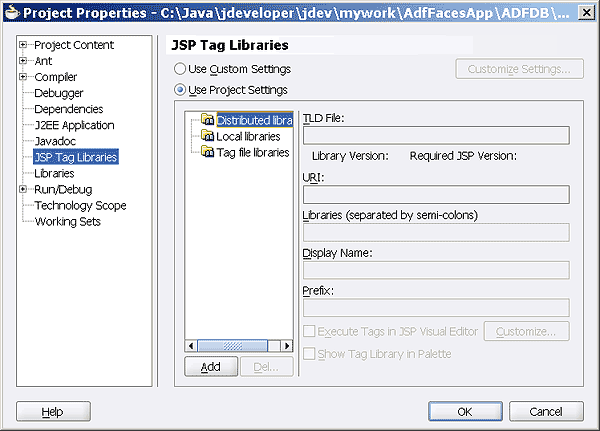Expand the Project Content tree node

pyautogui.click(x=23, y=46)
